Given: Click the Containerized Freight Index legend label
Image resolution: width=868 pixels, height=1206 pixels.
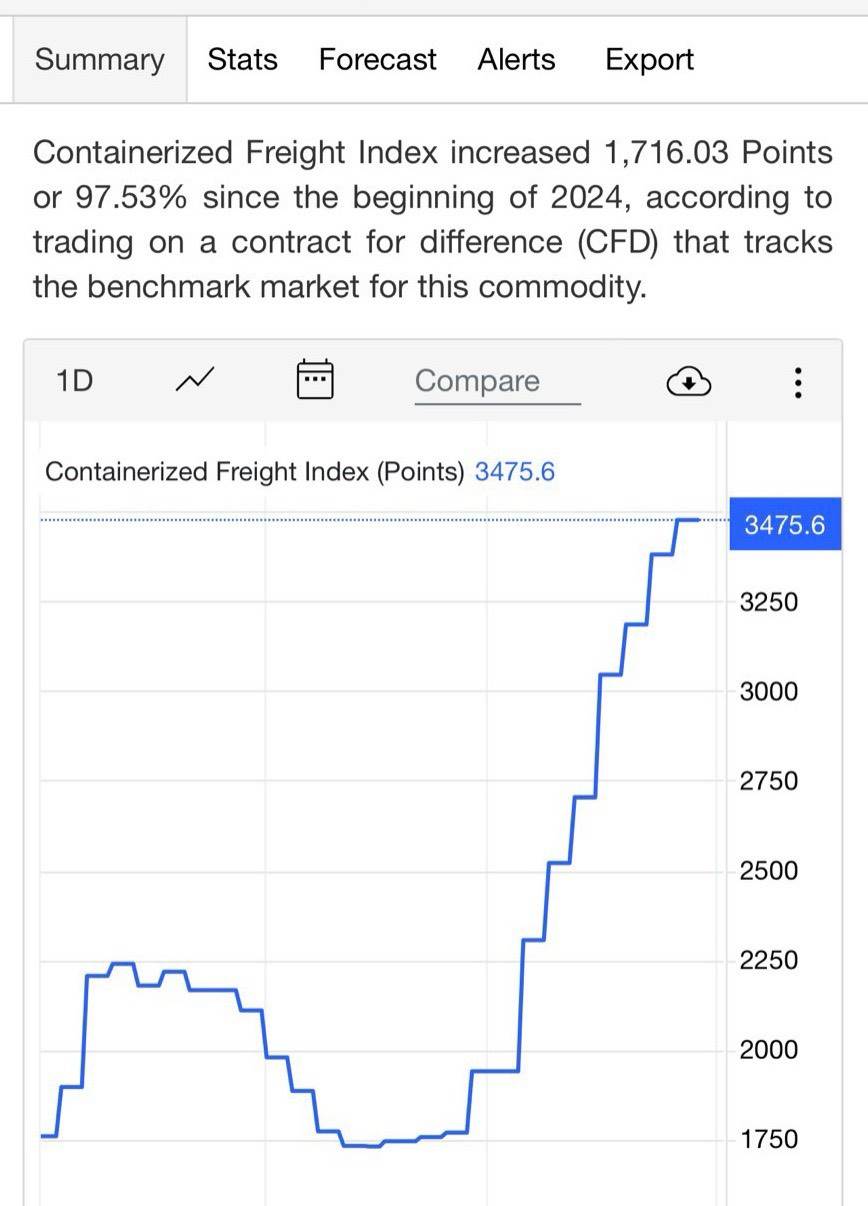Looking at the screenshot, I should pos(255,471).
